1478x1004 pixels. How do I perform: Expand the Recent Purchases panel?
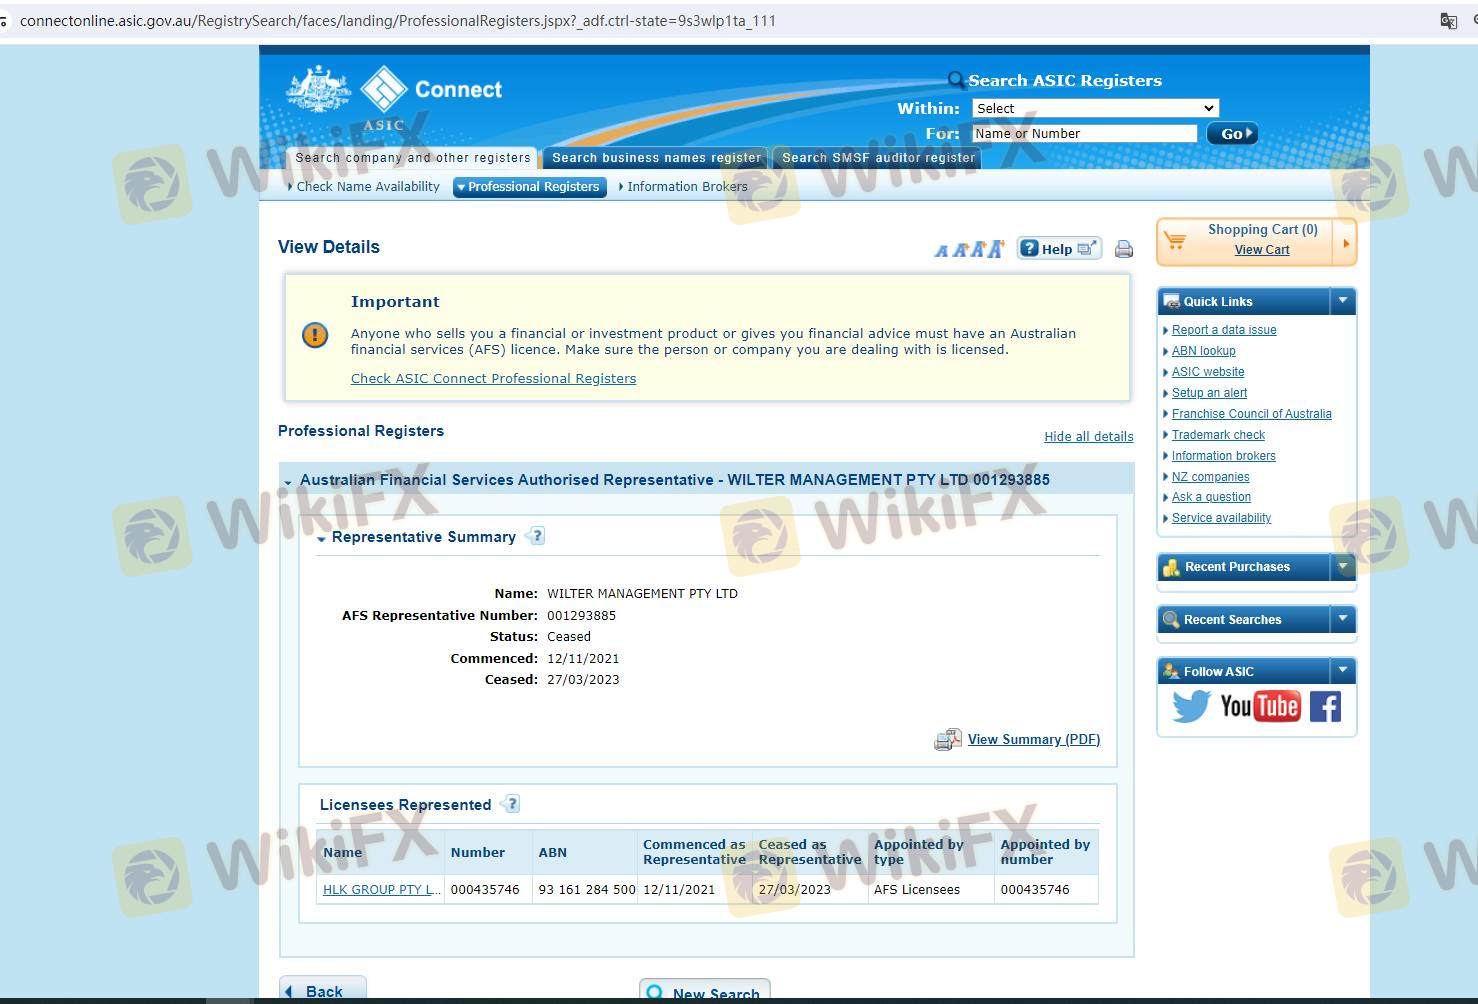(1343, 567)
